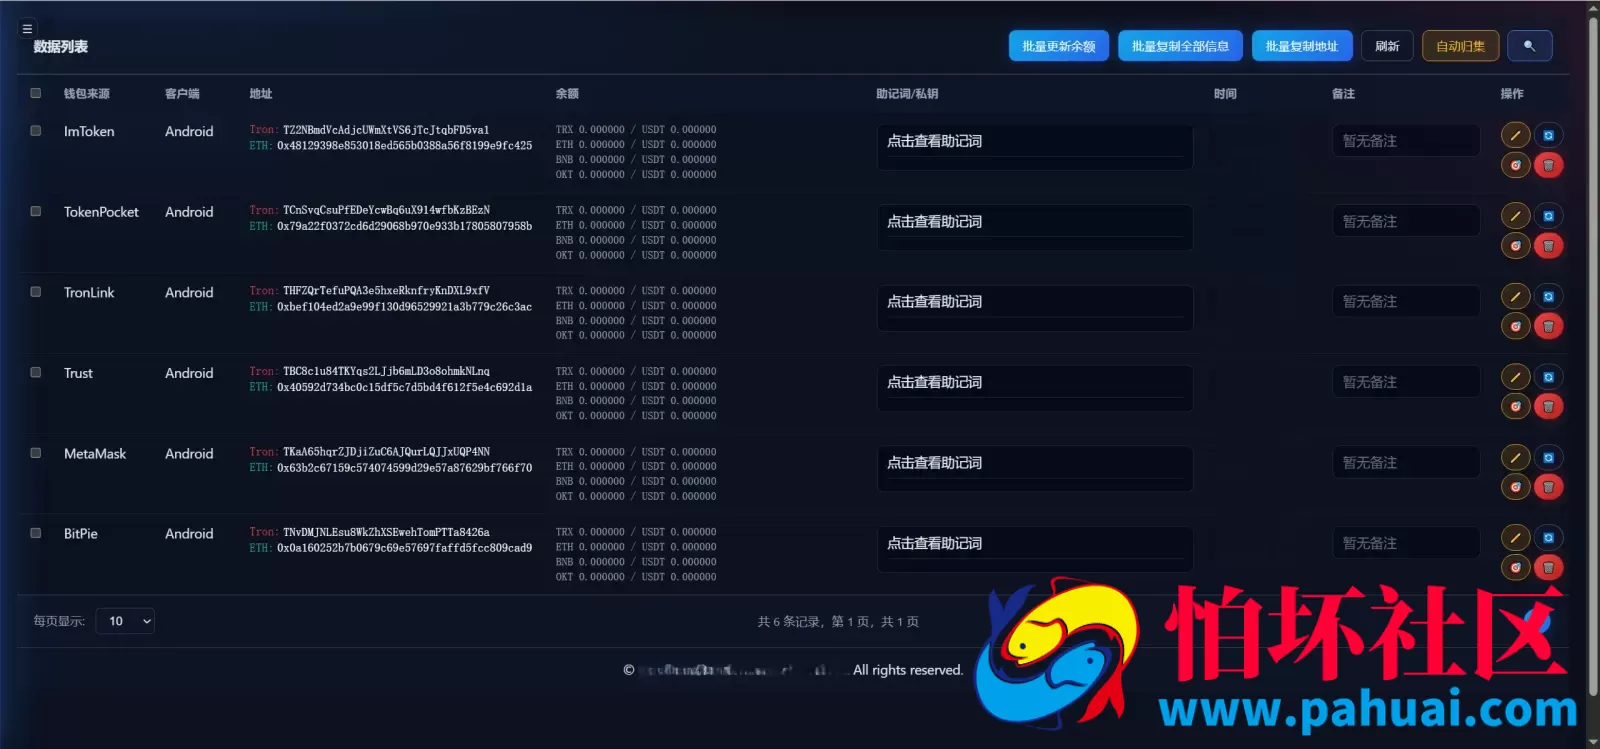Click the 批量复制全部信息 button

(x=1180, y=46)
